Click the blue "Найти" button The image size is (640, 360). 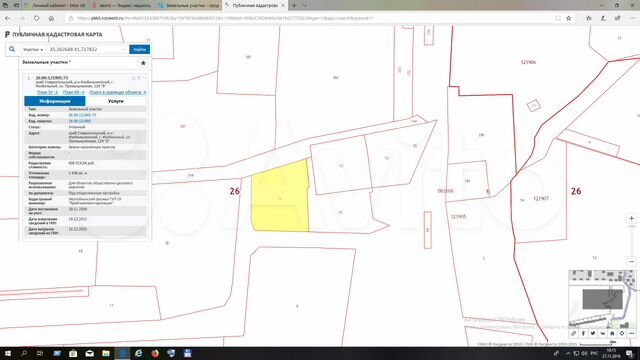[140, 49]
